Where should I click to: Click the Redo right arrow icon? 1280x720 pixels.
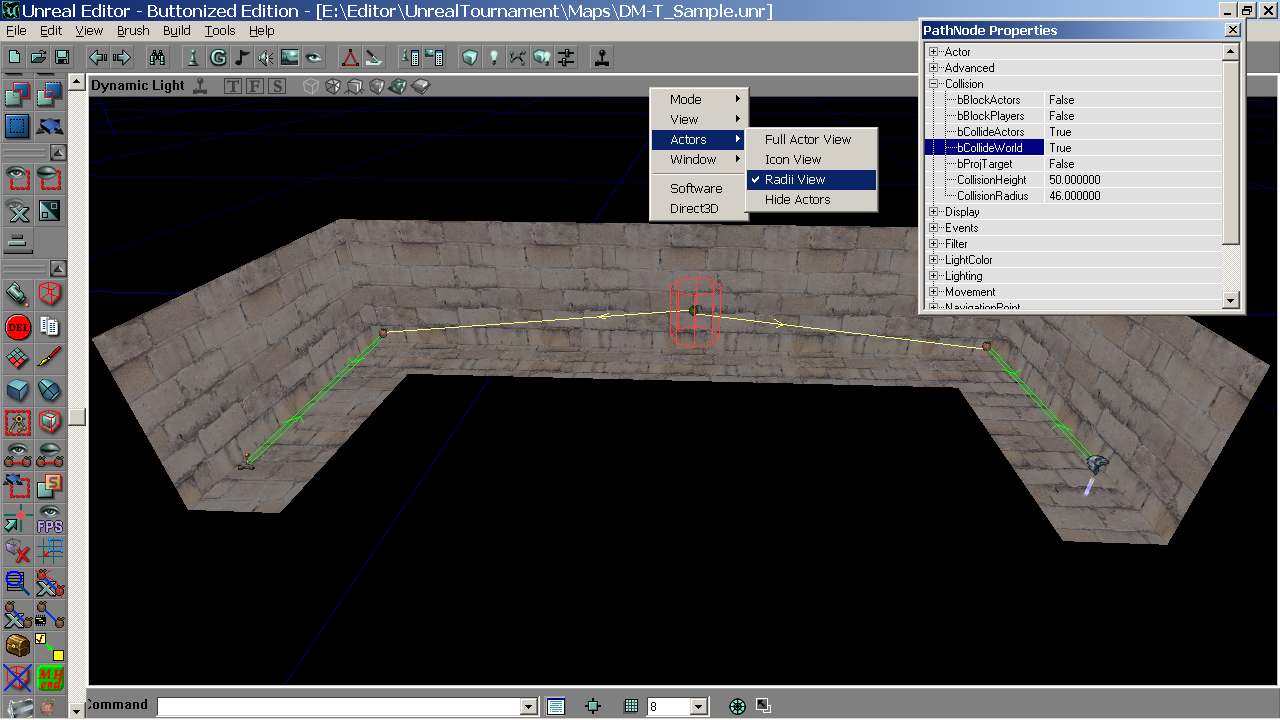click(122, 57)
